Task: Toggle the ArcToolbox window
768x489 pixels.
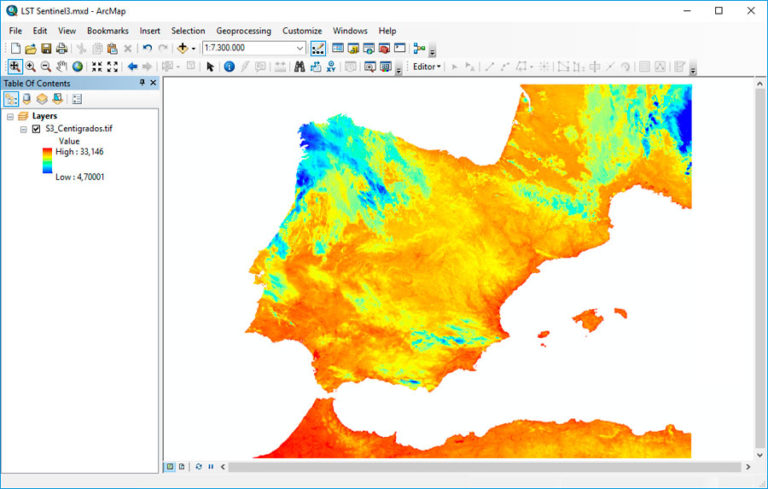Action: point(384,48)
